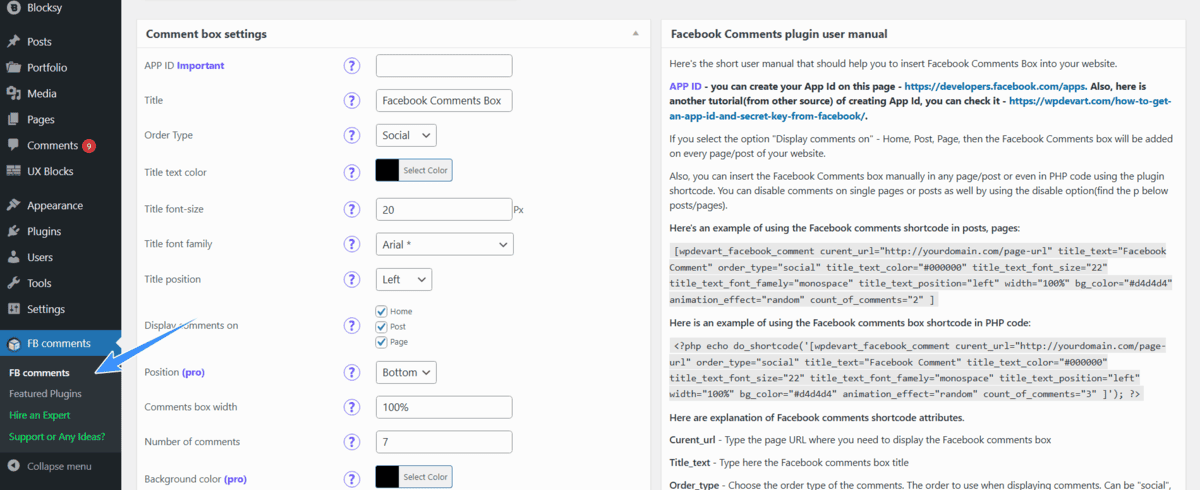
Task: Click the Media icon in sidebar
Action: tap(13, 94)
